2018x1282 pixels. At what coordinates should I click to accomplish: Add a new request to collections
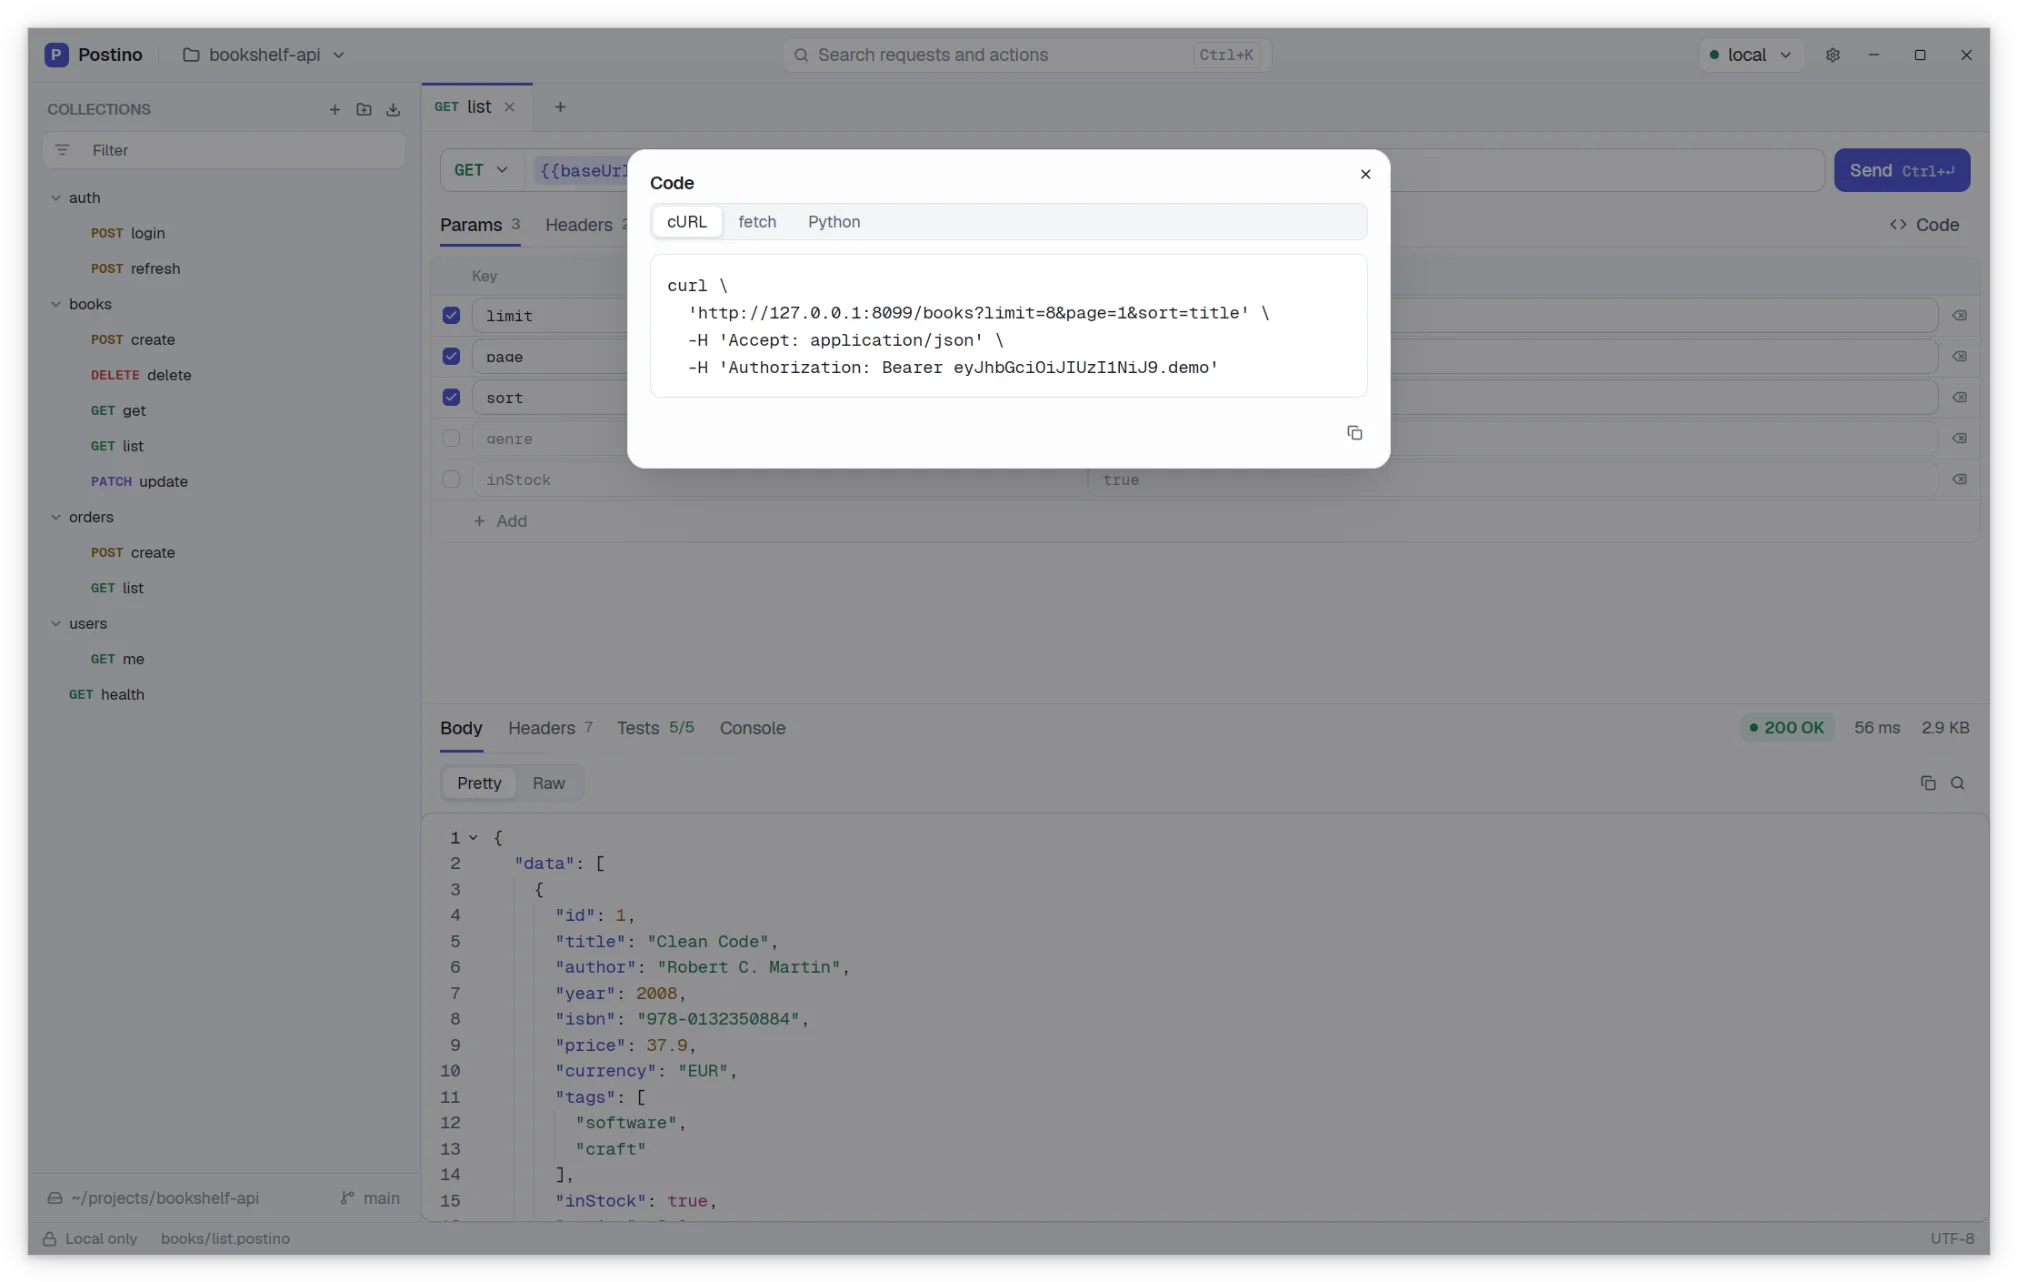point(335,110)
